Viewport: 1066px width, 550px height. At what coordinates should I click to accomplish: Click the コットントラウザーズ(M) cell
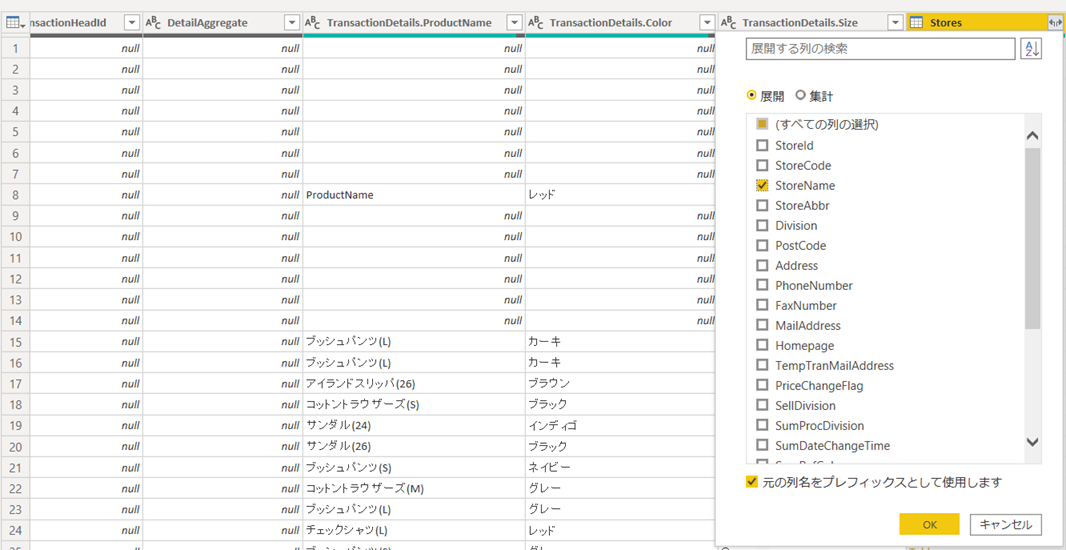(414, 488)
